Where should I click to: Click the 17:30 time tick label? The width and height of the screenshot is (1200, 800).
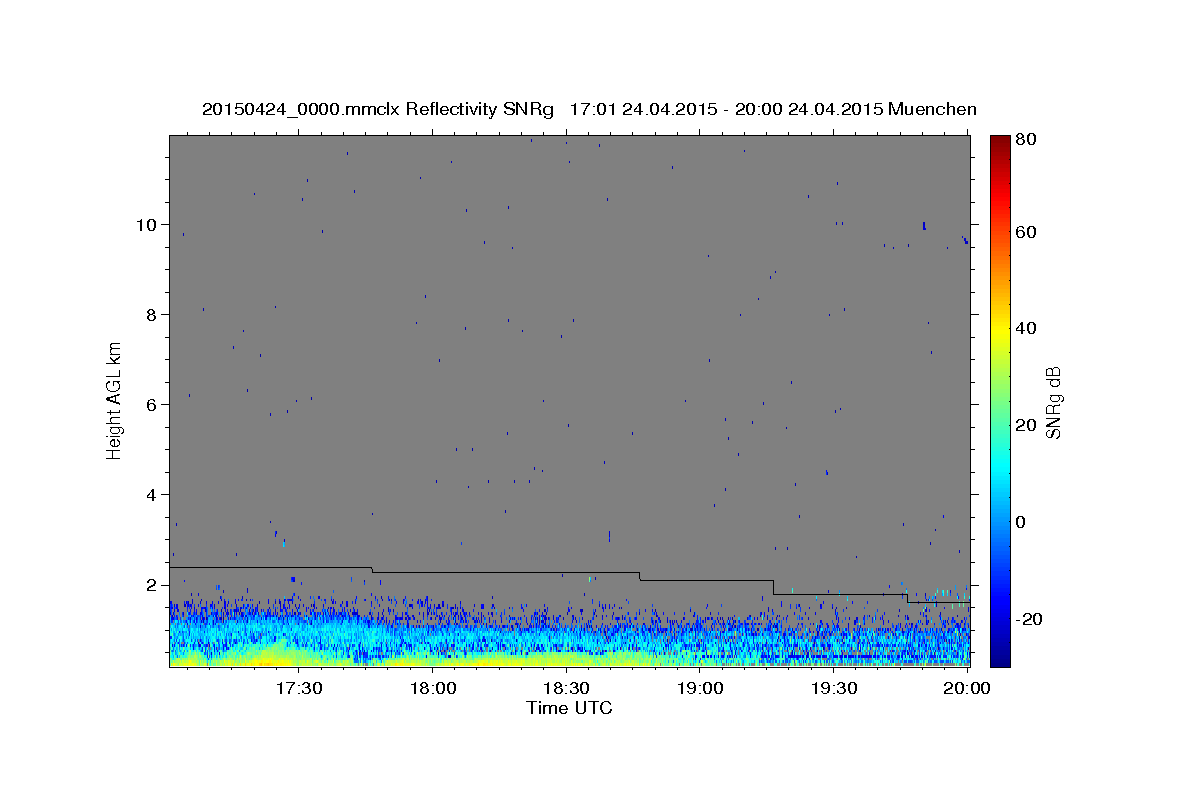(x=299, y=689)
